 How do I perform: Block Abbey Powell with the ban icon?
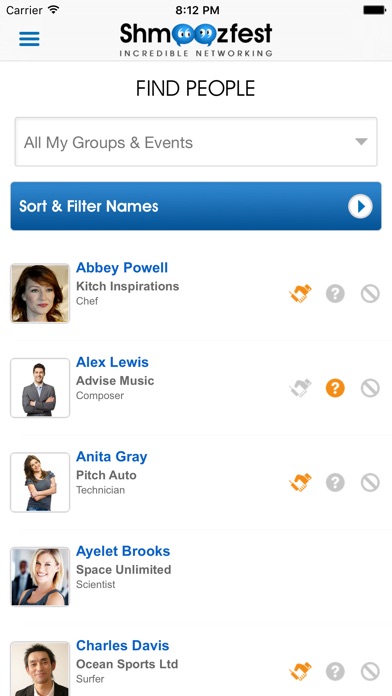[370, 294]
